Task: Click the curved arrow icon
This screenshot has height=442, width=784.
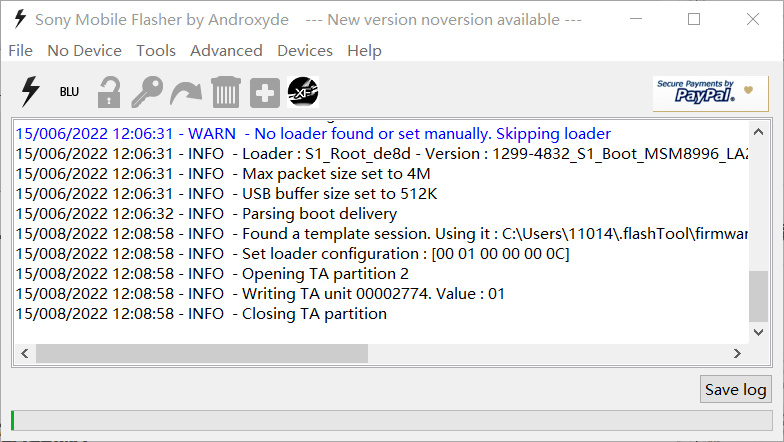Action: click(x=186, y=92)
